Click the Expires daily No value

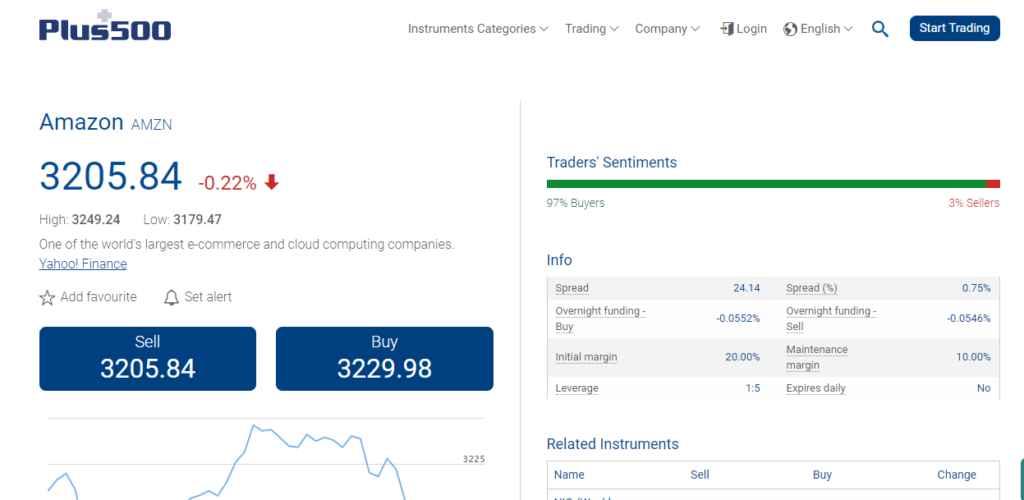[984, 388]
